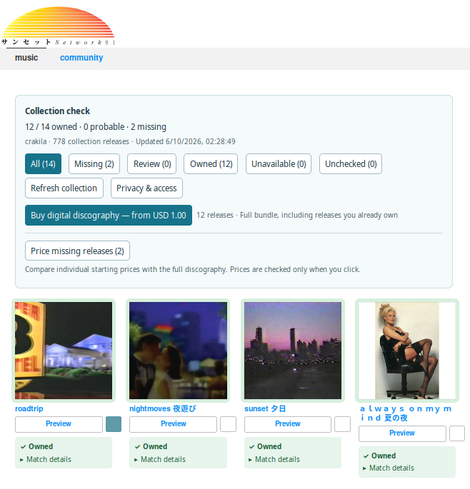470x489 pixels.
Task: Click the 'Compare individual starting prices' note
Action: [x=193, y=269]
